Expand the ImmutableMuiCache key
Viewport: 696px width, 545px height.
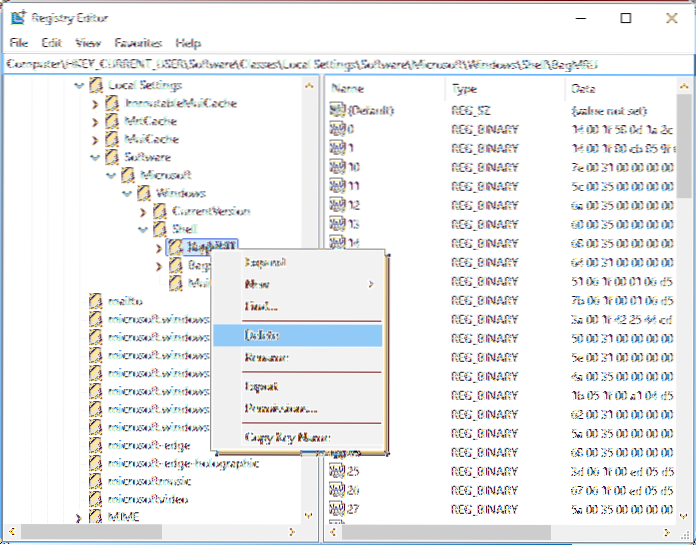[x=96, y=104]
